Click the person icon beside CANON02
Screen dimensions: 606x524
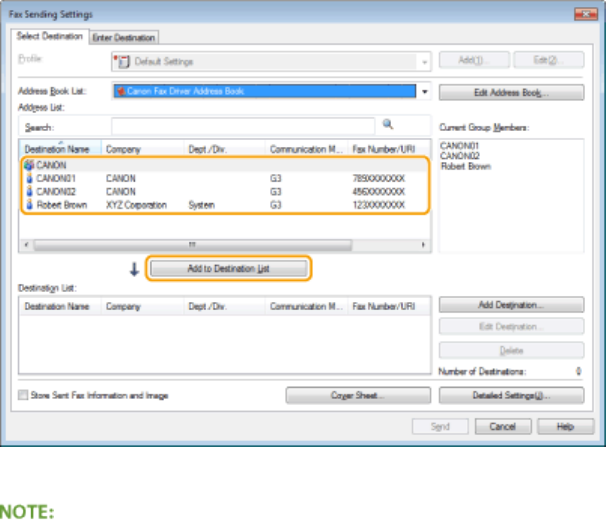[29, 192]
